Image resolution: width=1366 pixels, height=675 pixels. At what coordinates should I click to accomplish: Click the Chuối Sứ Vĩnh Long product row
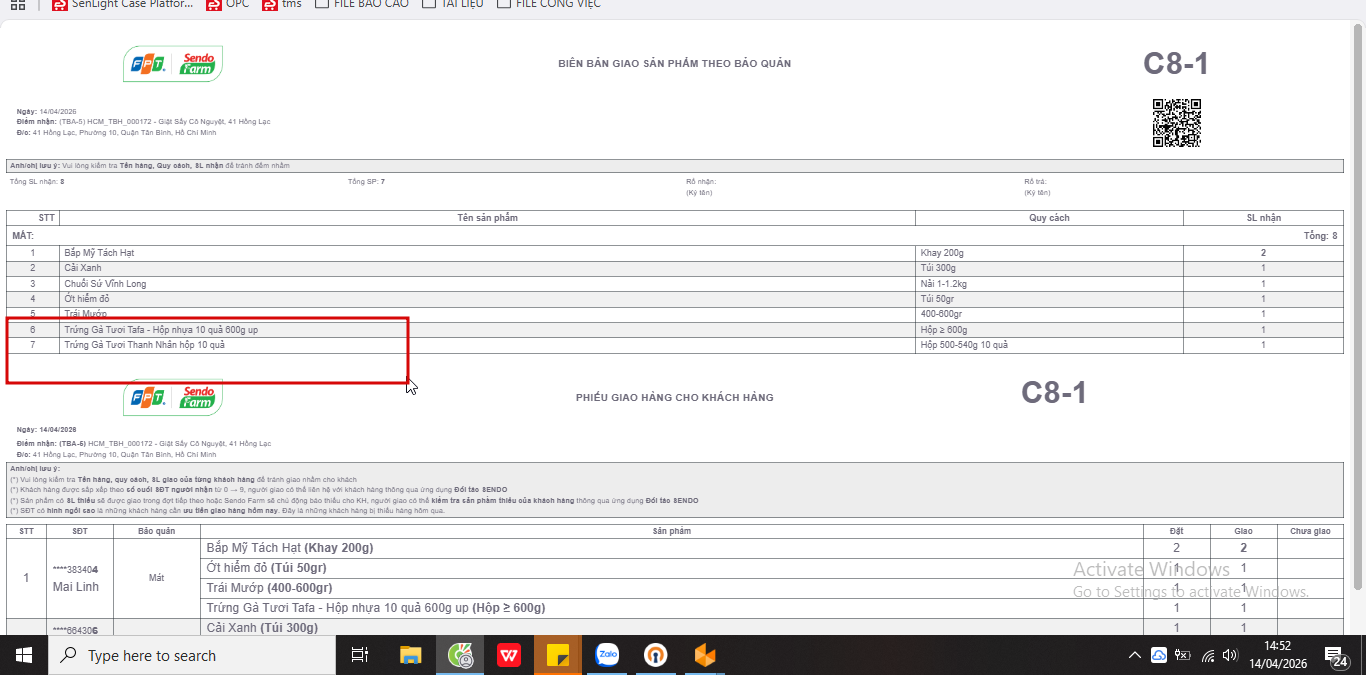(x=674, y=284)
